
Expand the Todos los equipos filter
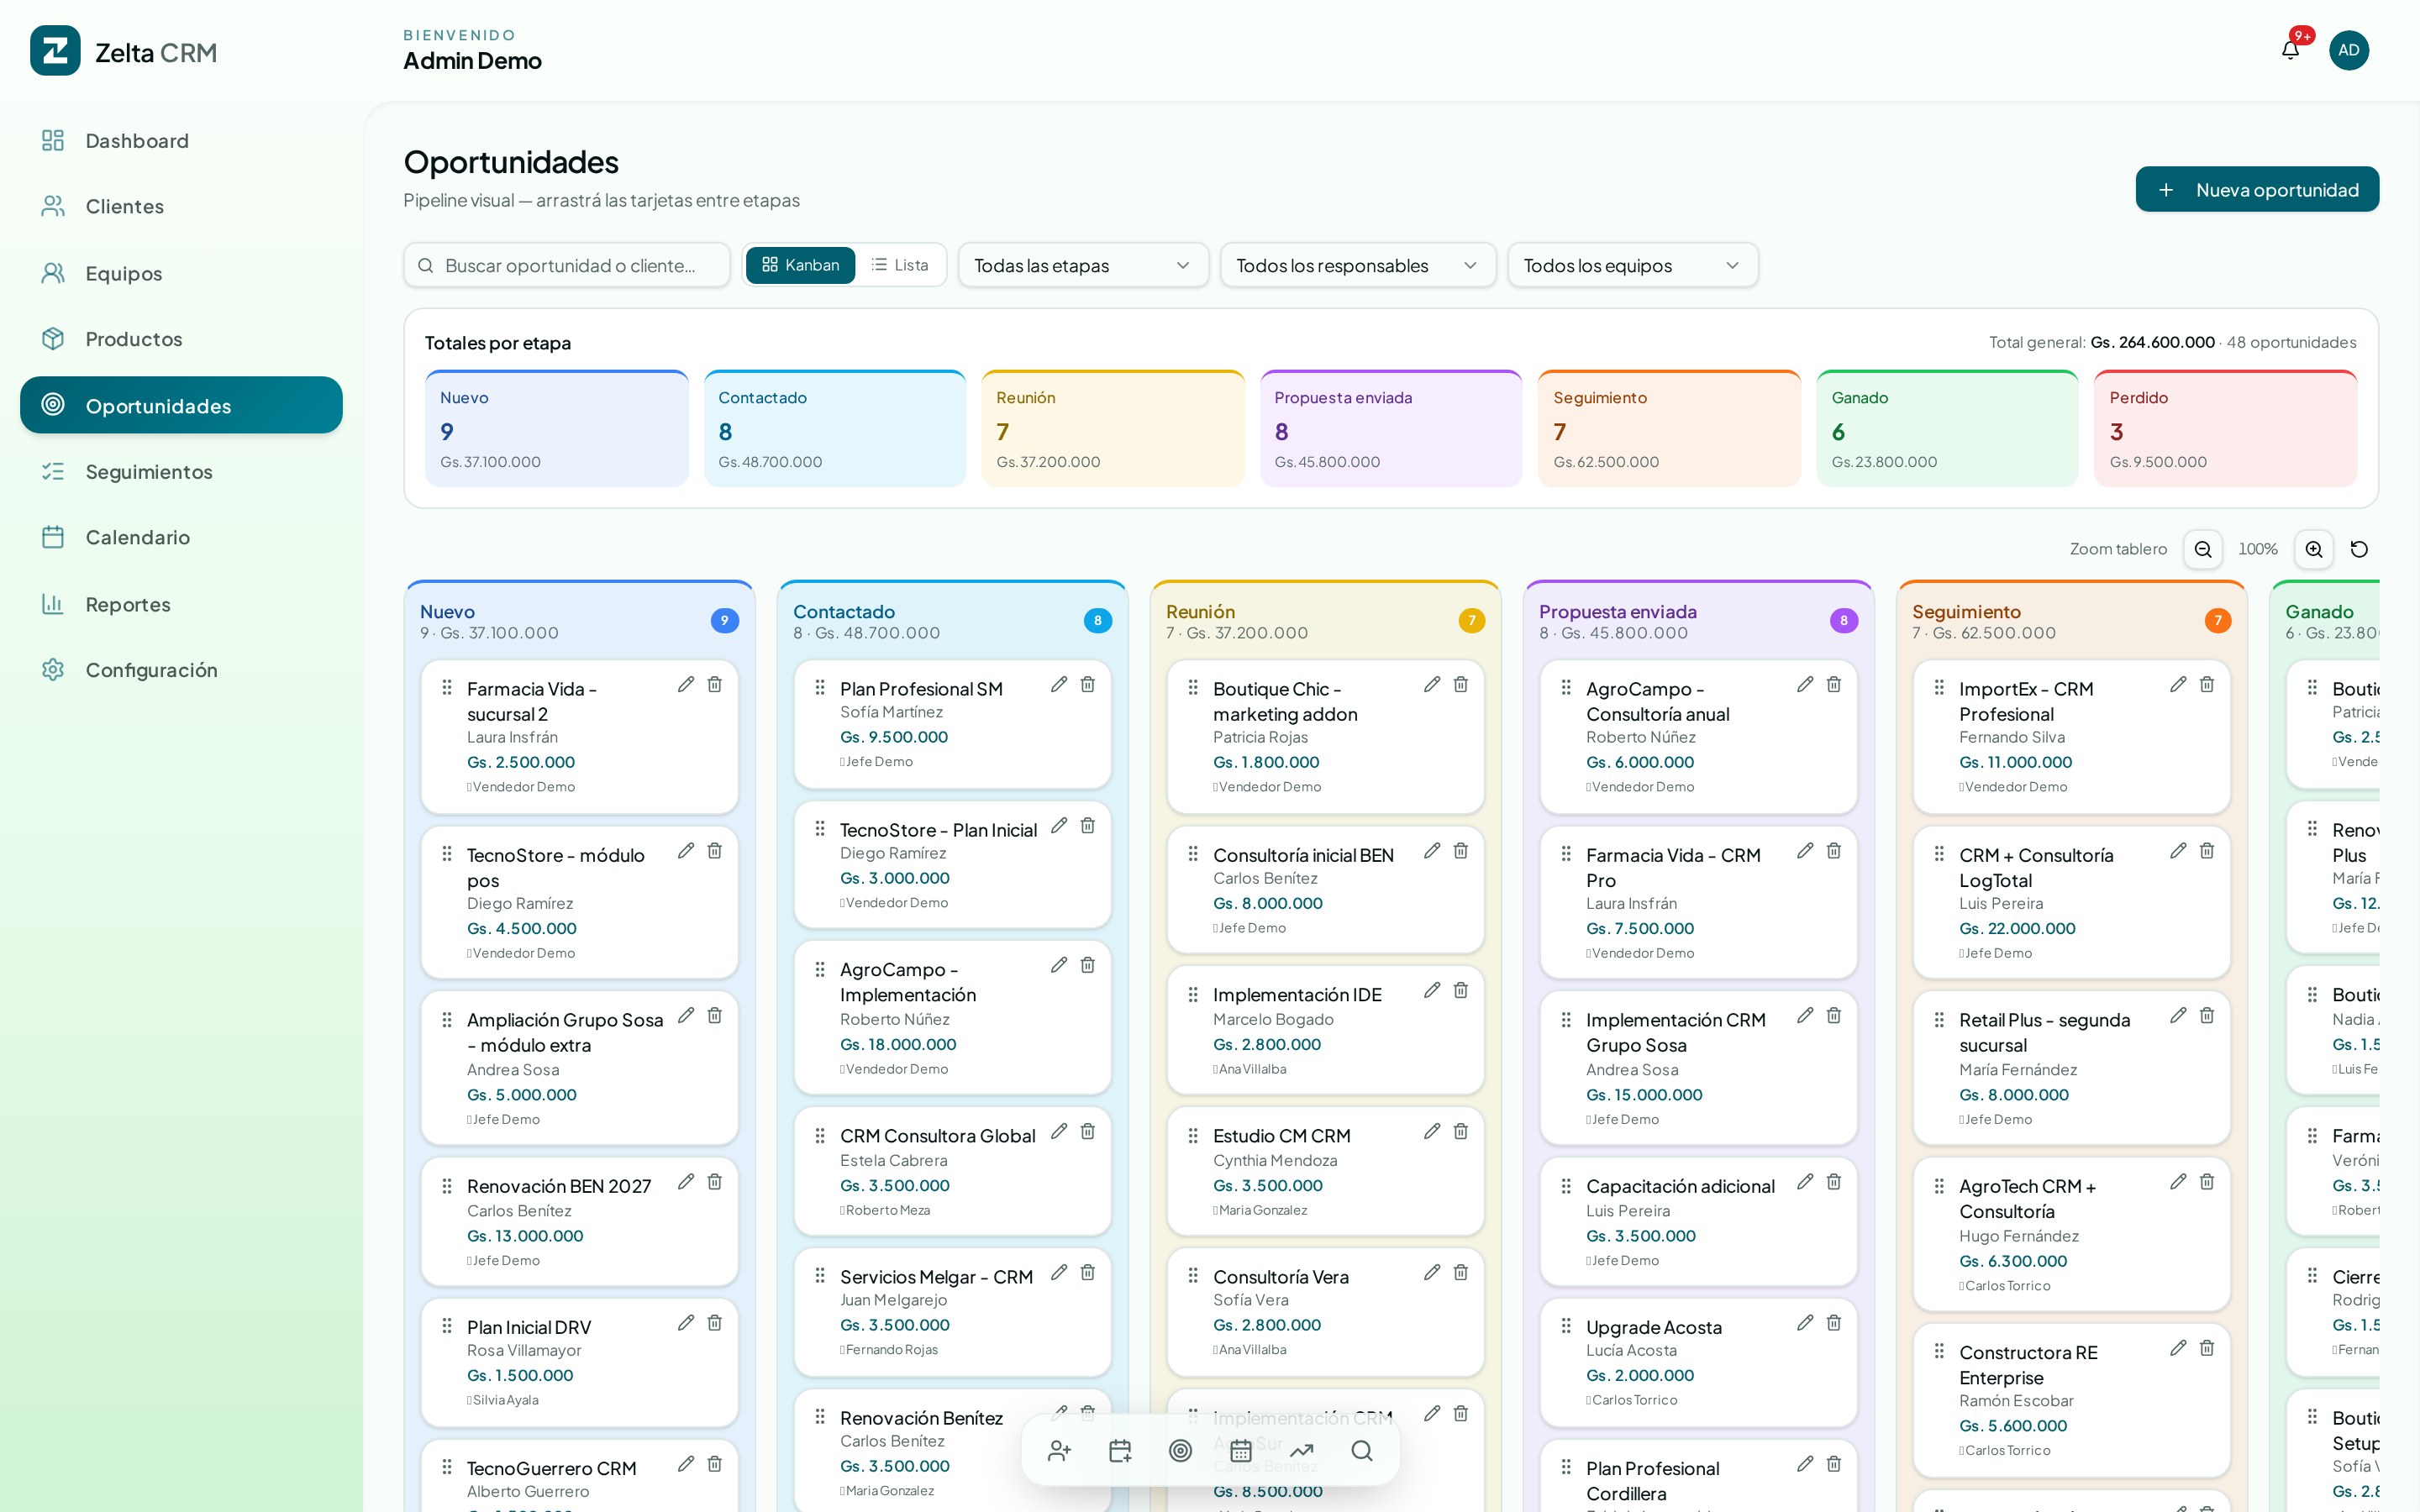pos(1633,265)
